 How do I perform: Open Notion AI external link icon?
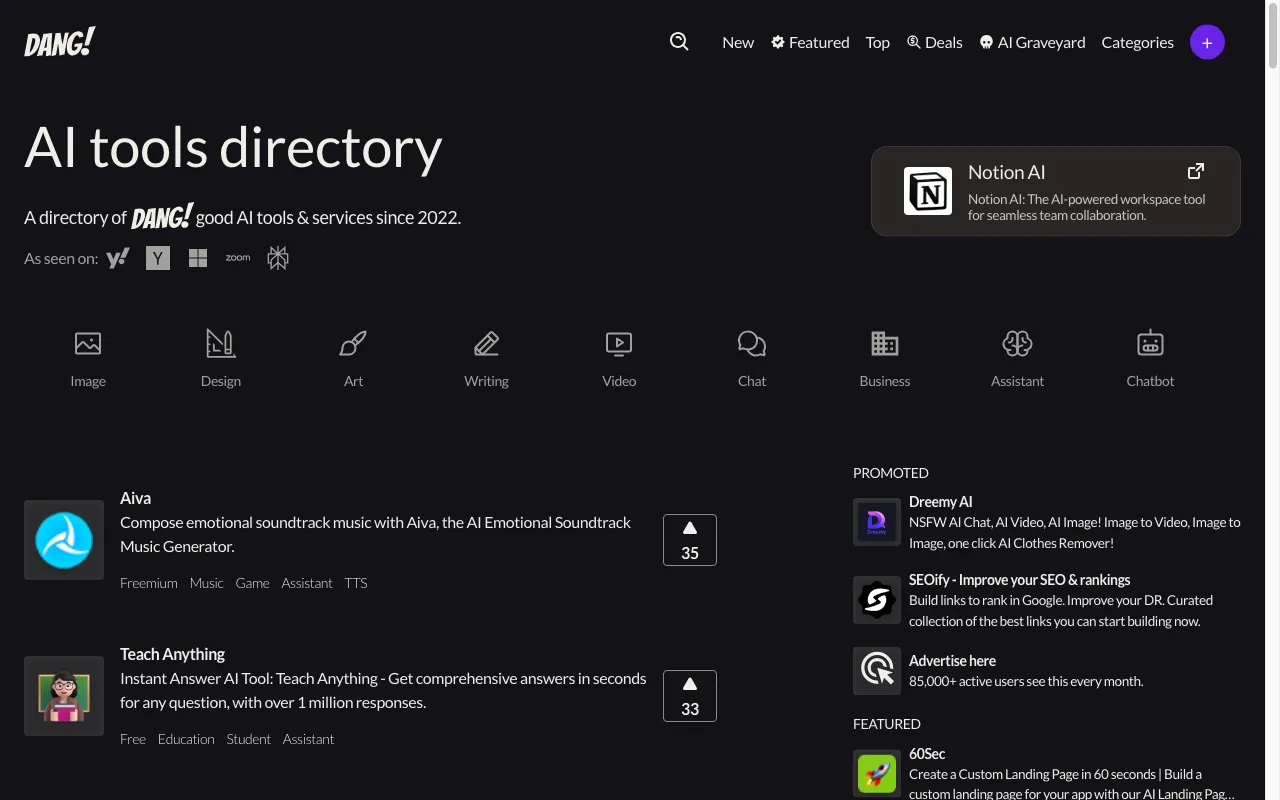(1196, 171)
